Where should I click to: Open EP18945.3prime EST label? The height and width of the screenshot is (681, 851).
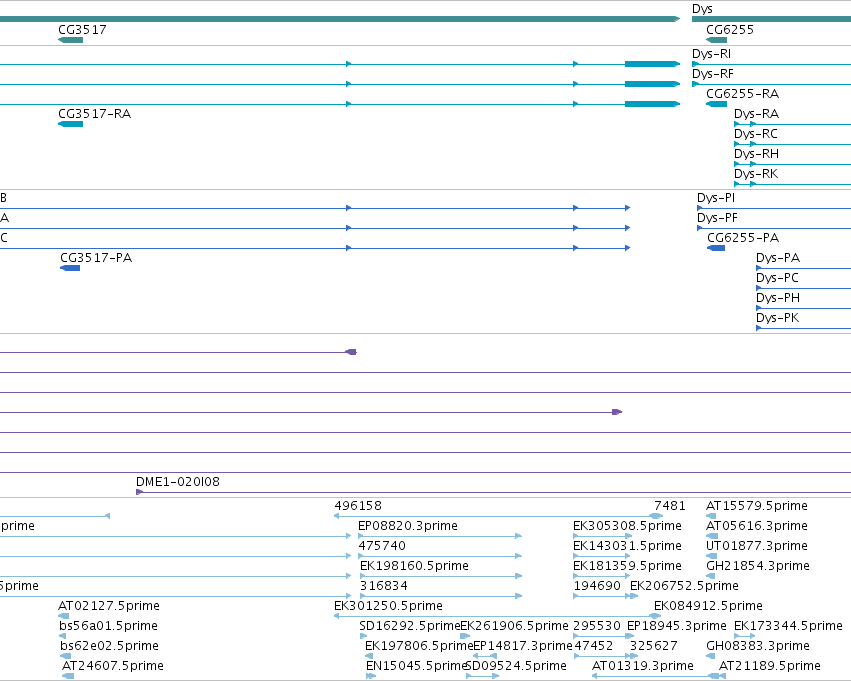[677, 626]
